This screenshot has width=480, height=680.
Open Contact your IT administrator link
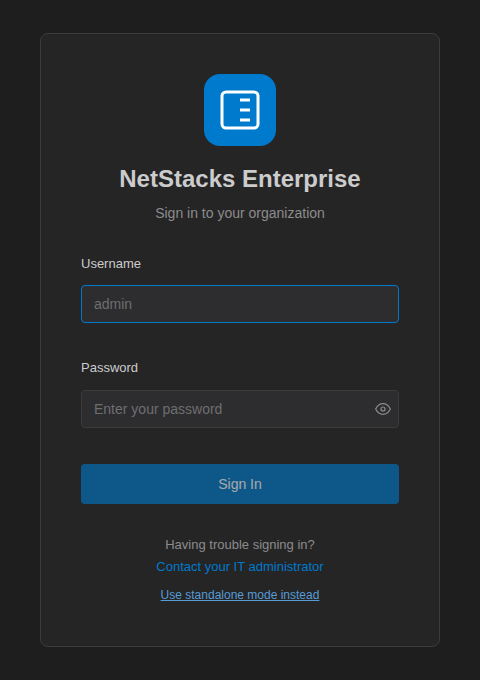click(240, 567)
